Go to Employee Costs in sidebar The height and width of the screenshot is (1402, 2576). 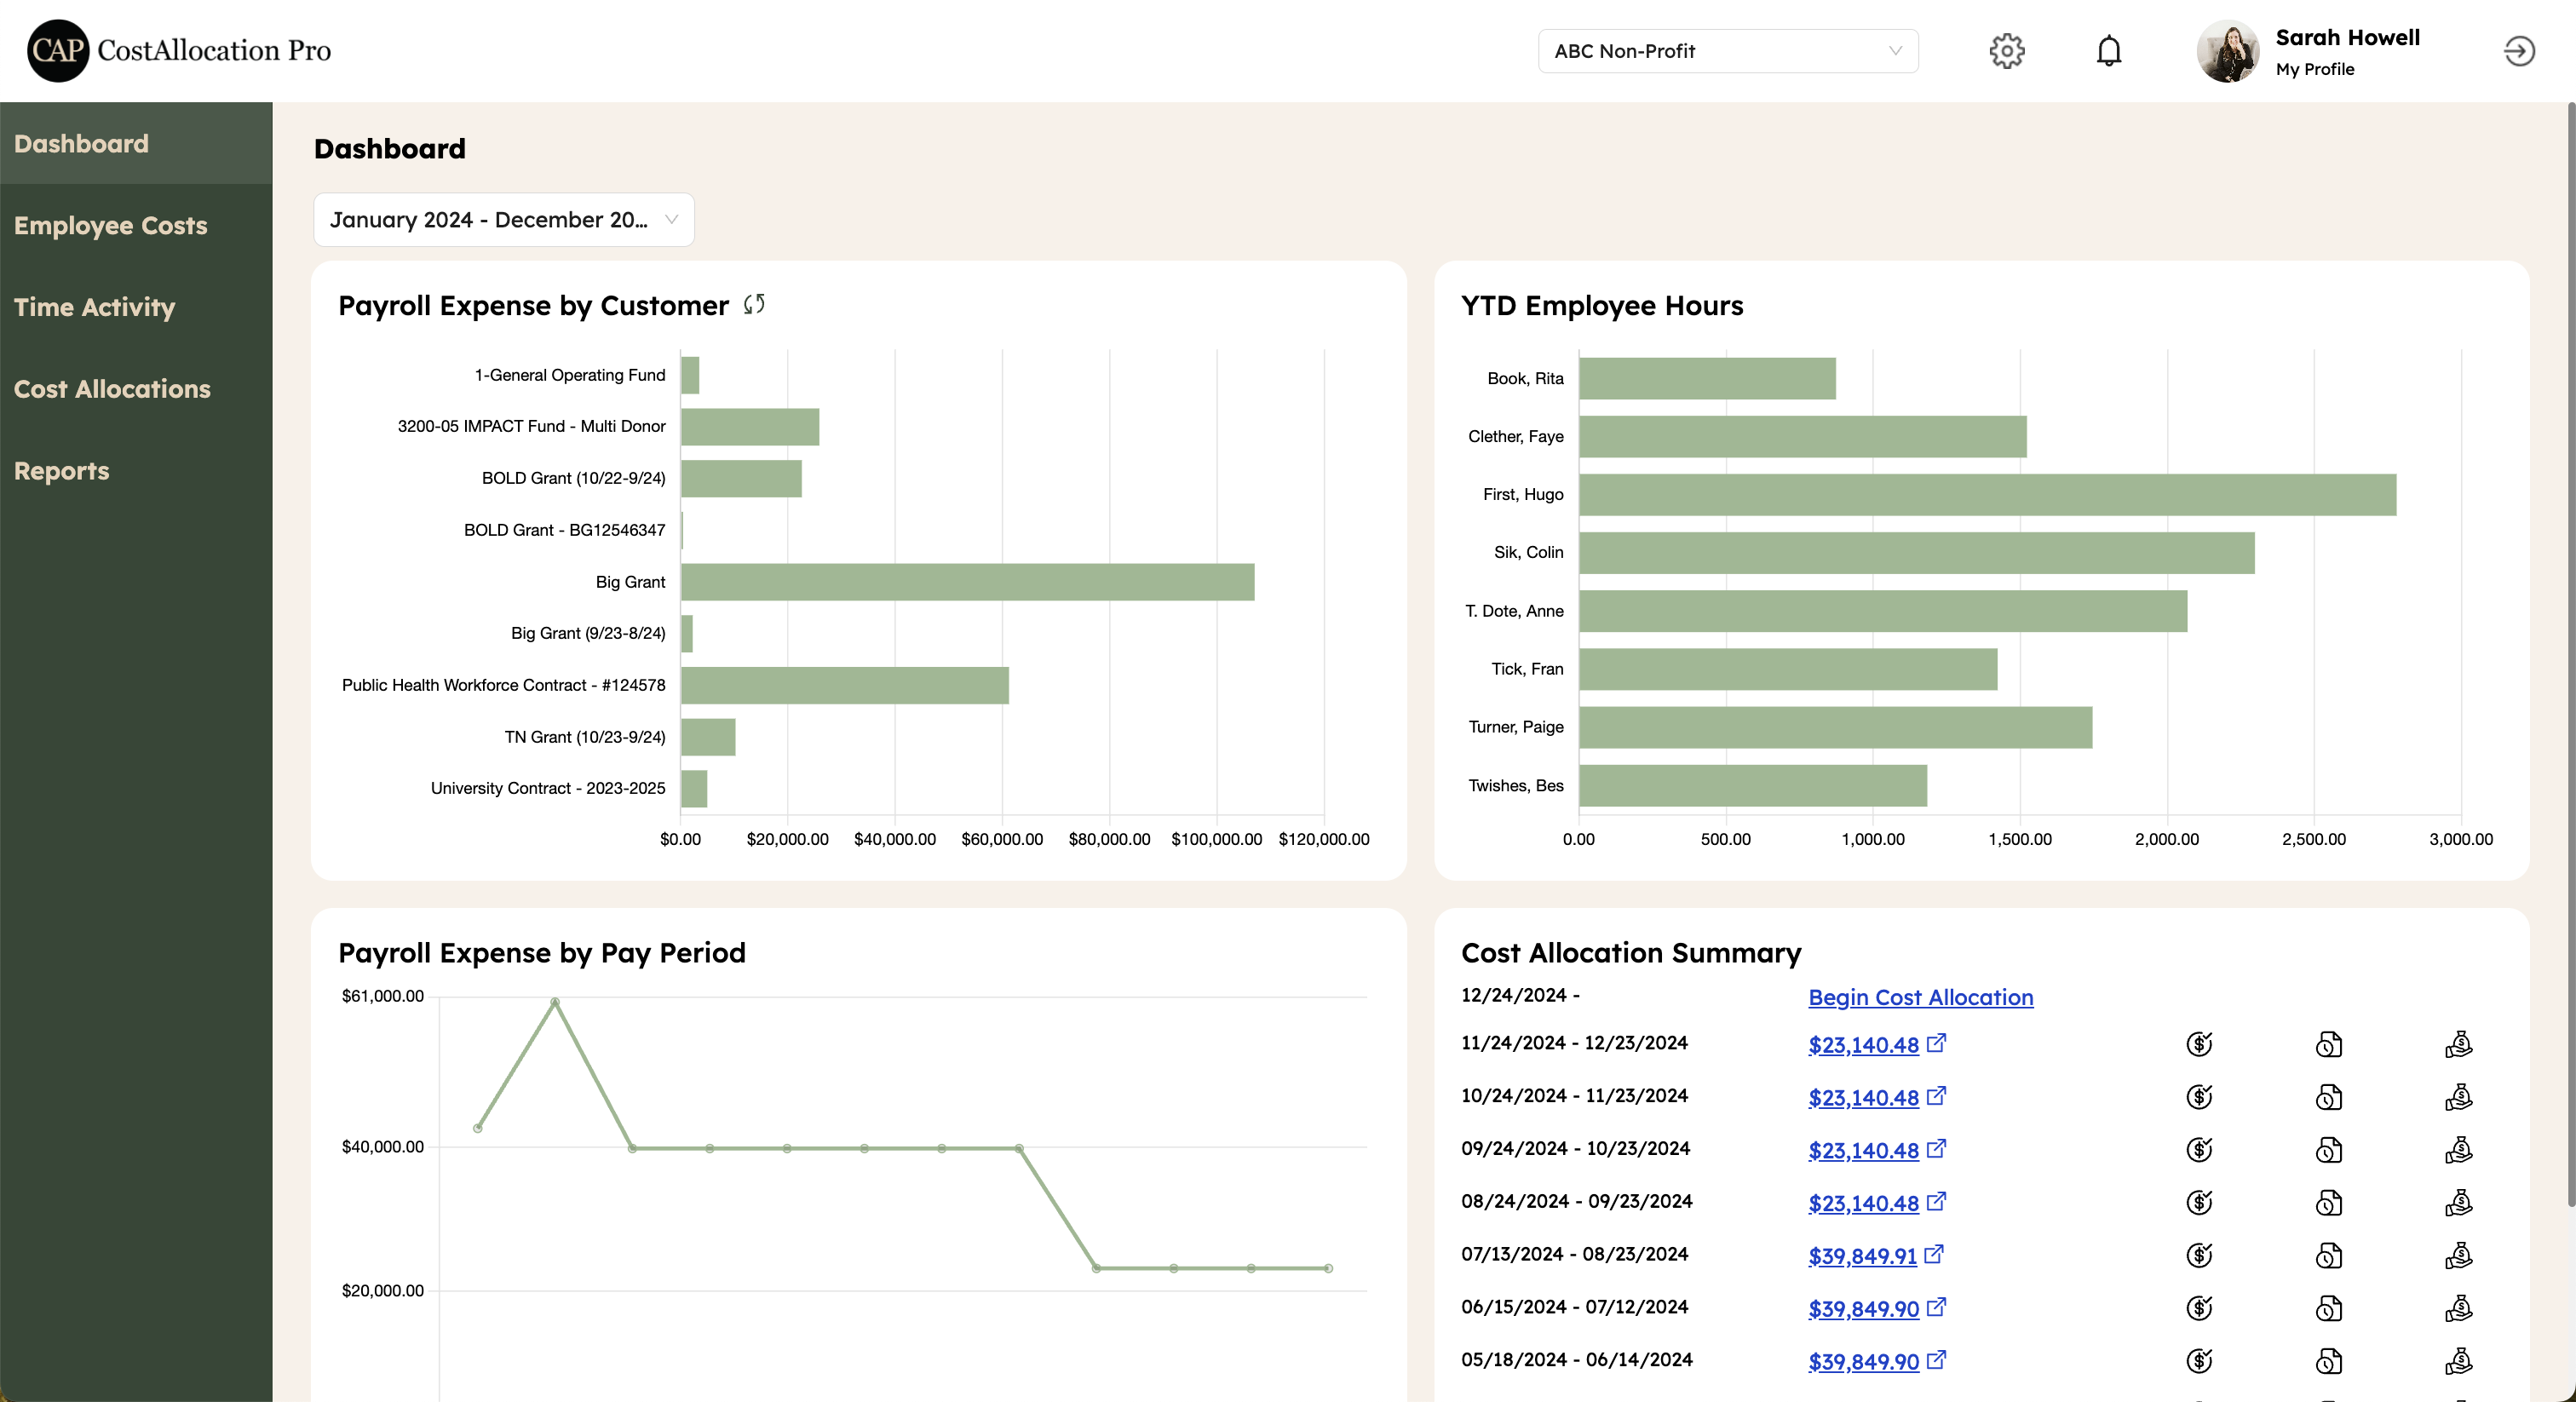point(110,226)
